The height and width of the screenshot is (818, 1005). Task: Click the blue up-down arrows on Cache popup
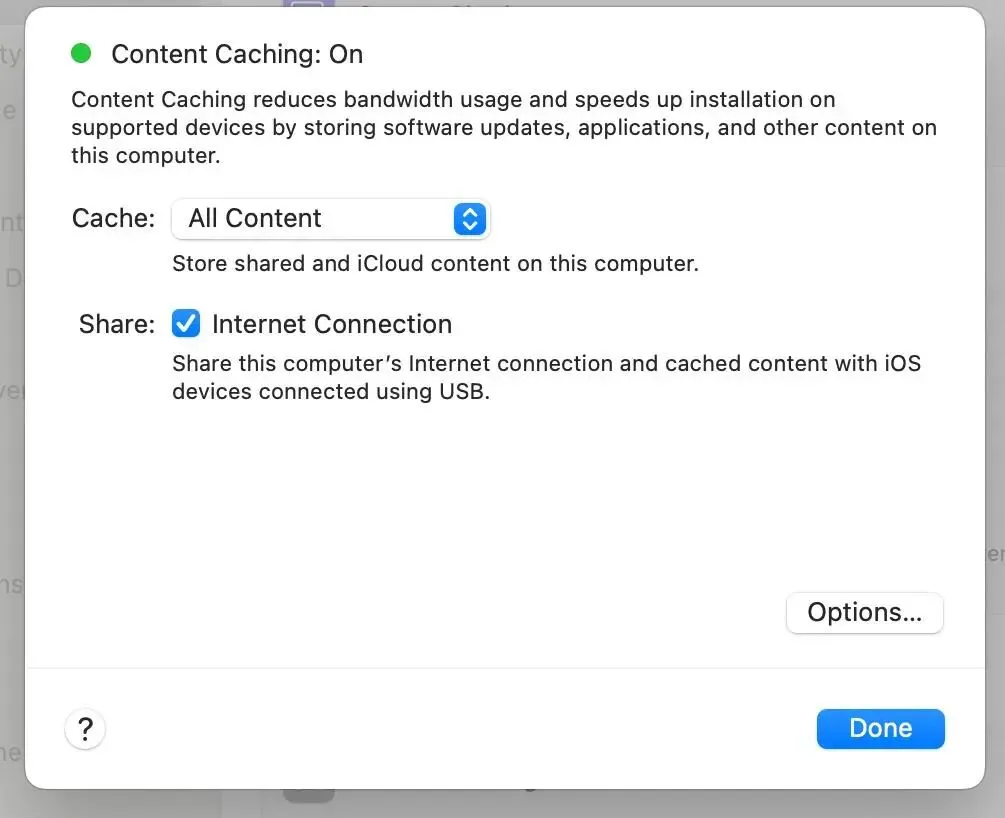[469, 219]
